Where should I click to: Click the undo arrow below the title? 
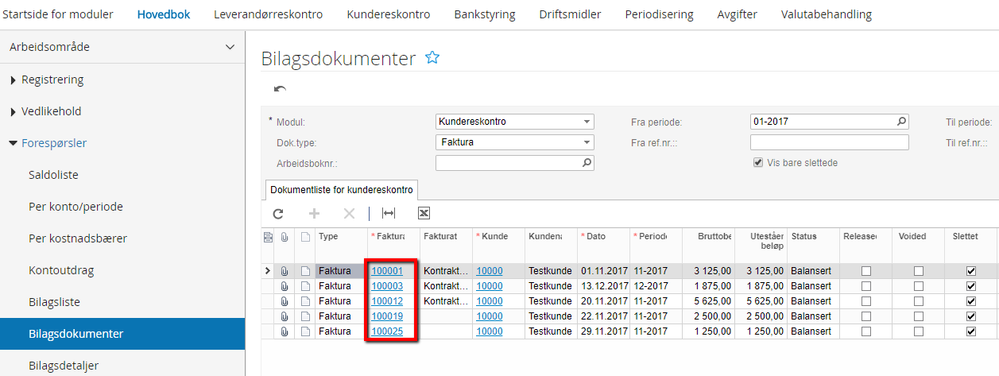click(x=280, y=89)
